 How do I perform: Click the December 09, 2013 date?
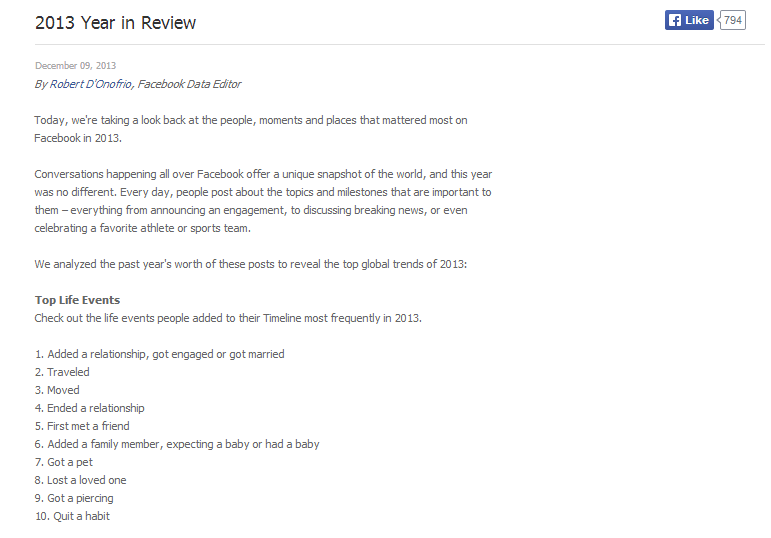[75, 65]
